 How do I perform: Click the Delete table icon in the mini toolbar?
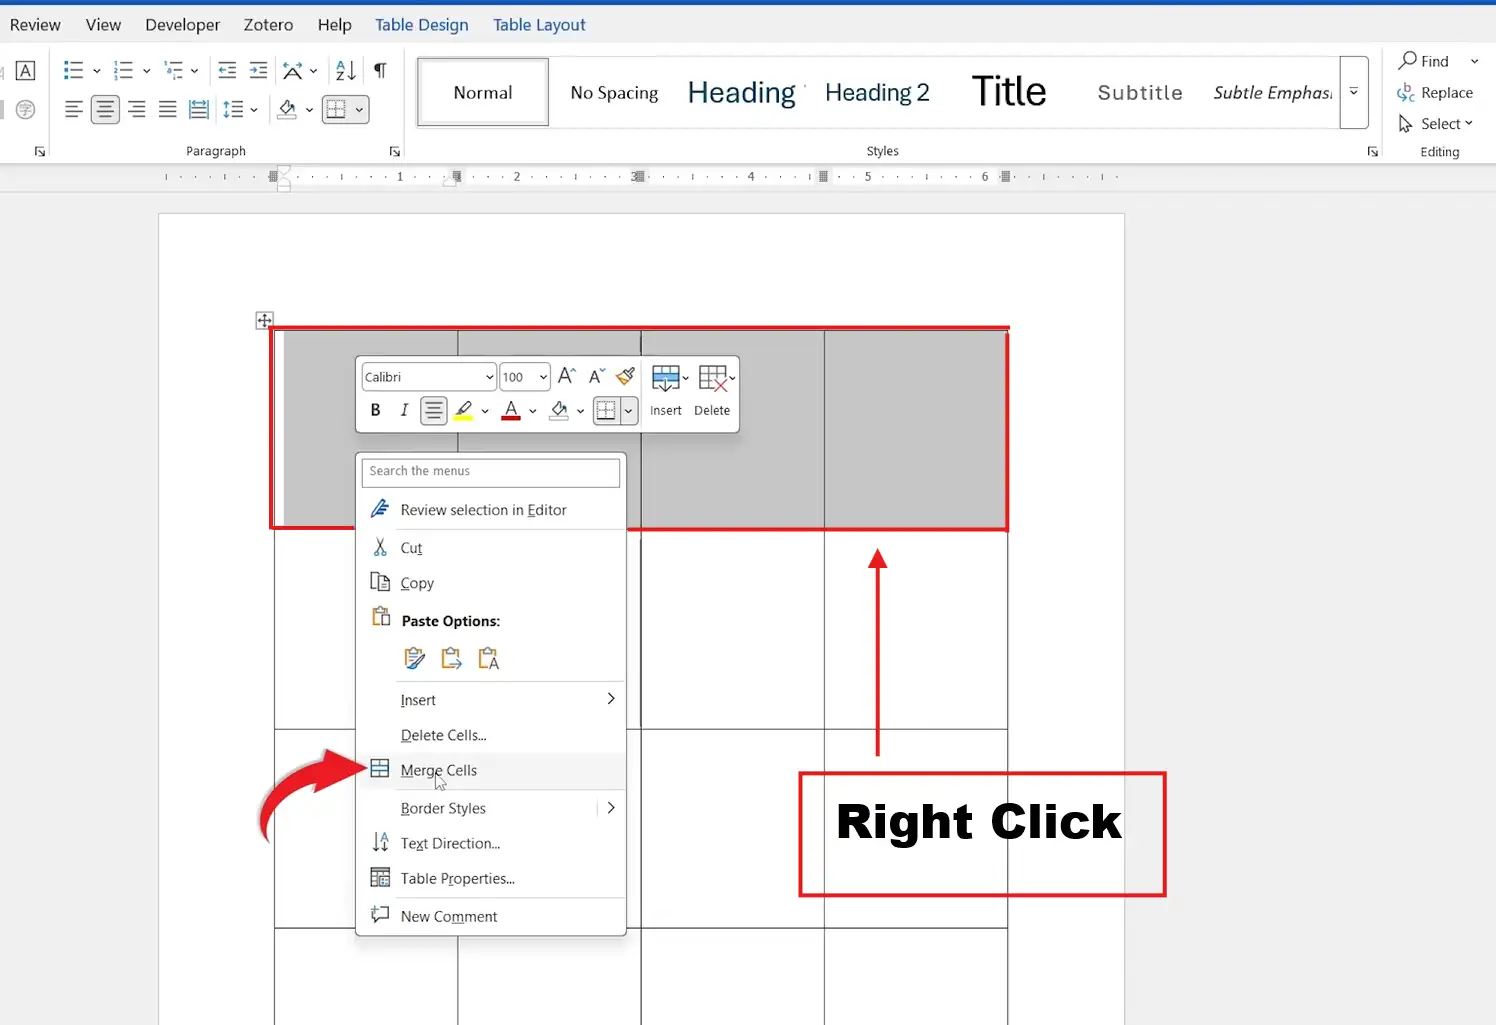(713, 378)
